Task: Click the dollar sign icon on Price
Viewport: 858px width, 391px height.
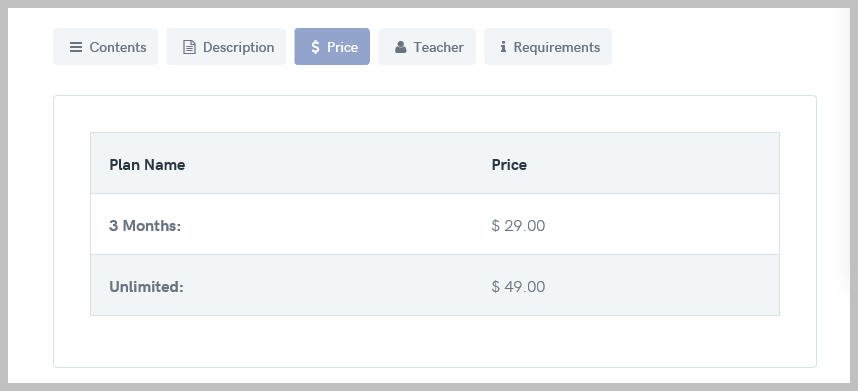Action: [315, 47]
